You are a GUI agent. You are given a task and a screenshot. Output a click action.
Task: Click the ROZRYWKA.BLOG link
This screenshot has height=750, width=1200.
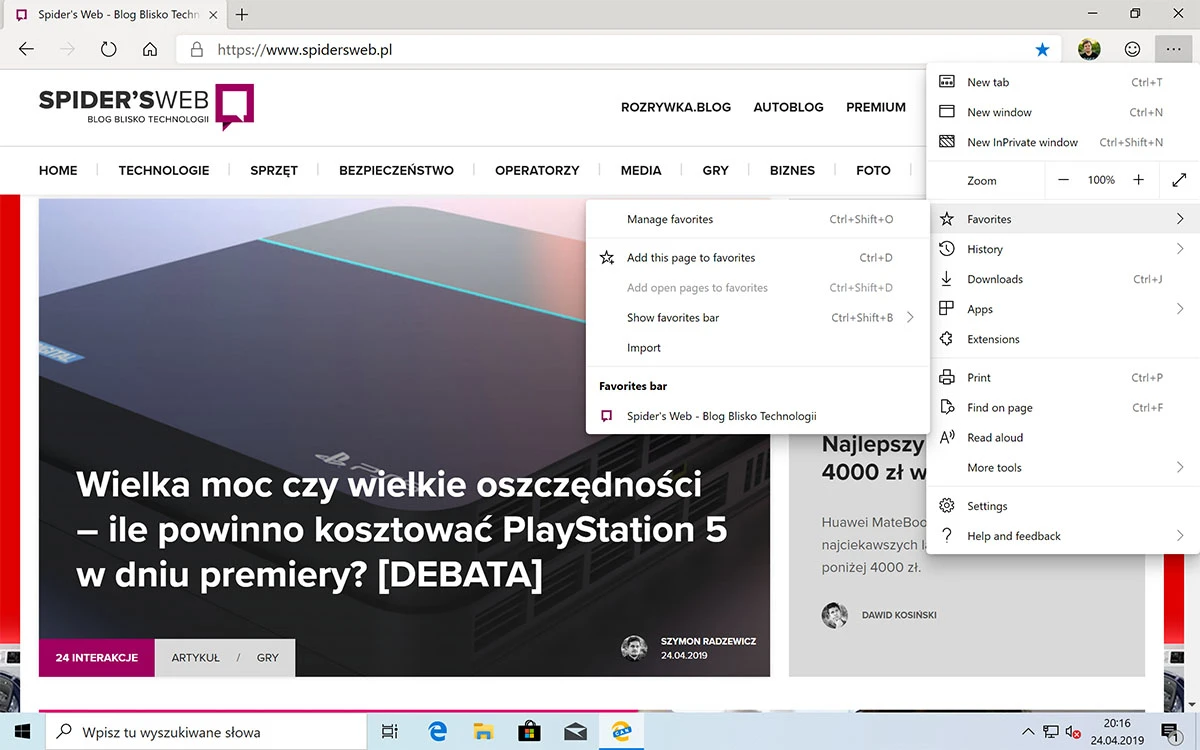tap(676, 107)
